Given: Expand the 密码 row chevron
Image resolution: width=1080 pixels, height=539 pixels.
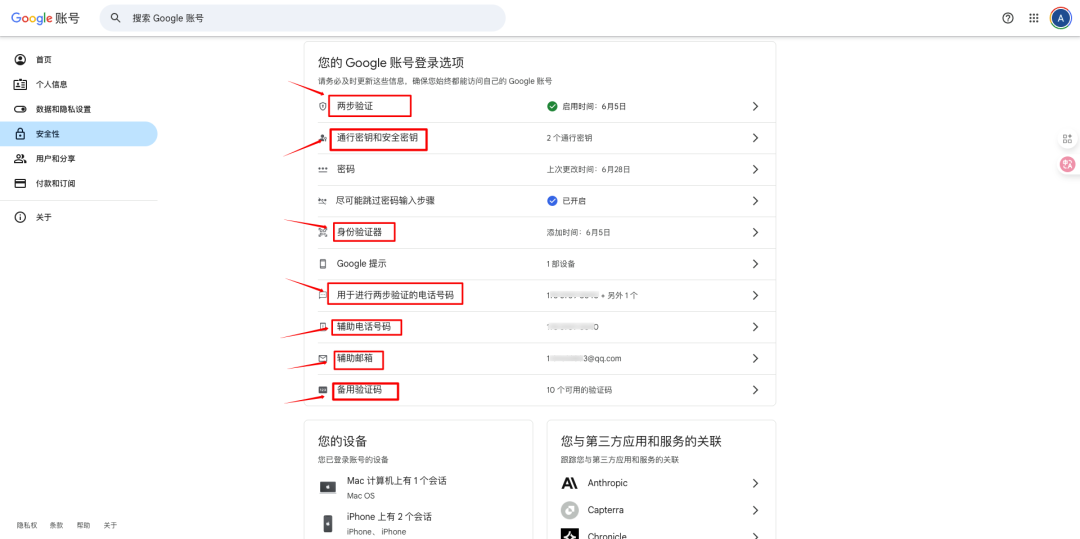Looking at the screenshot, I should point(756,169).
